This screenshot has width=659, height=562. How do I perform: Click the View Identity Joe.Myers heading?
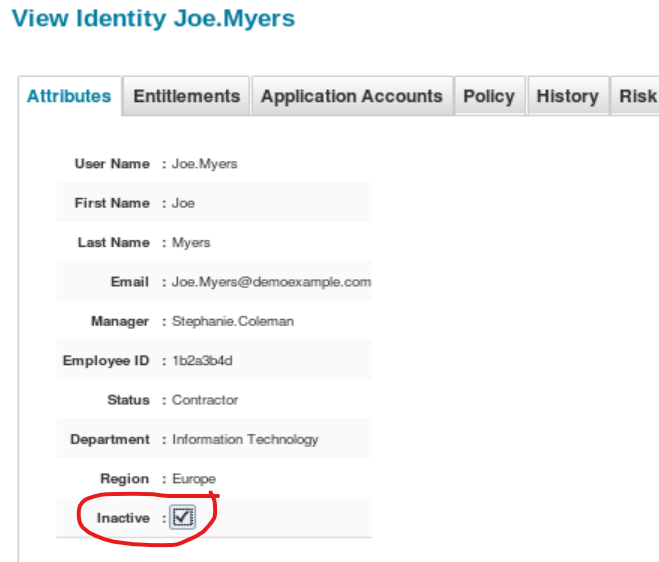pyautogui.click(x=153, y=18)
